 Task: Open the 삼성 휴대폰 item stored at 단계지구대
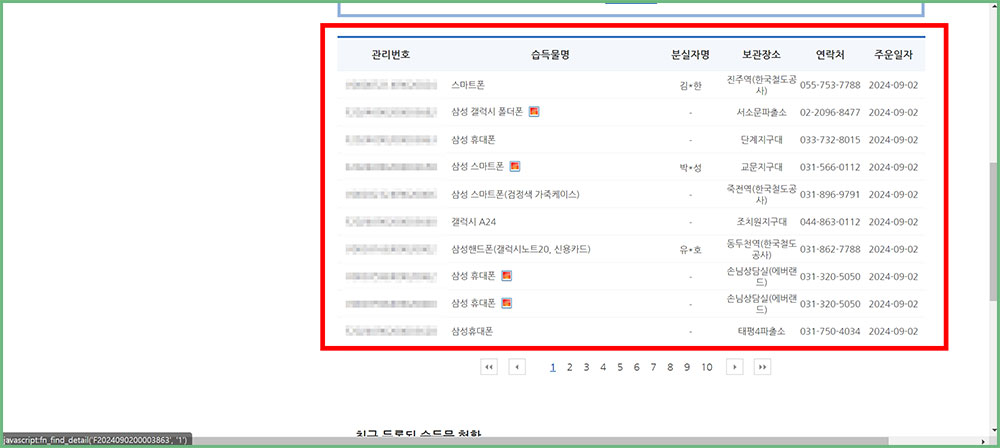pos(473,140)
